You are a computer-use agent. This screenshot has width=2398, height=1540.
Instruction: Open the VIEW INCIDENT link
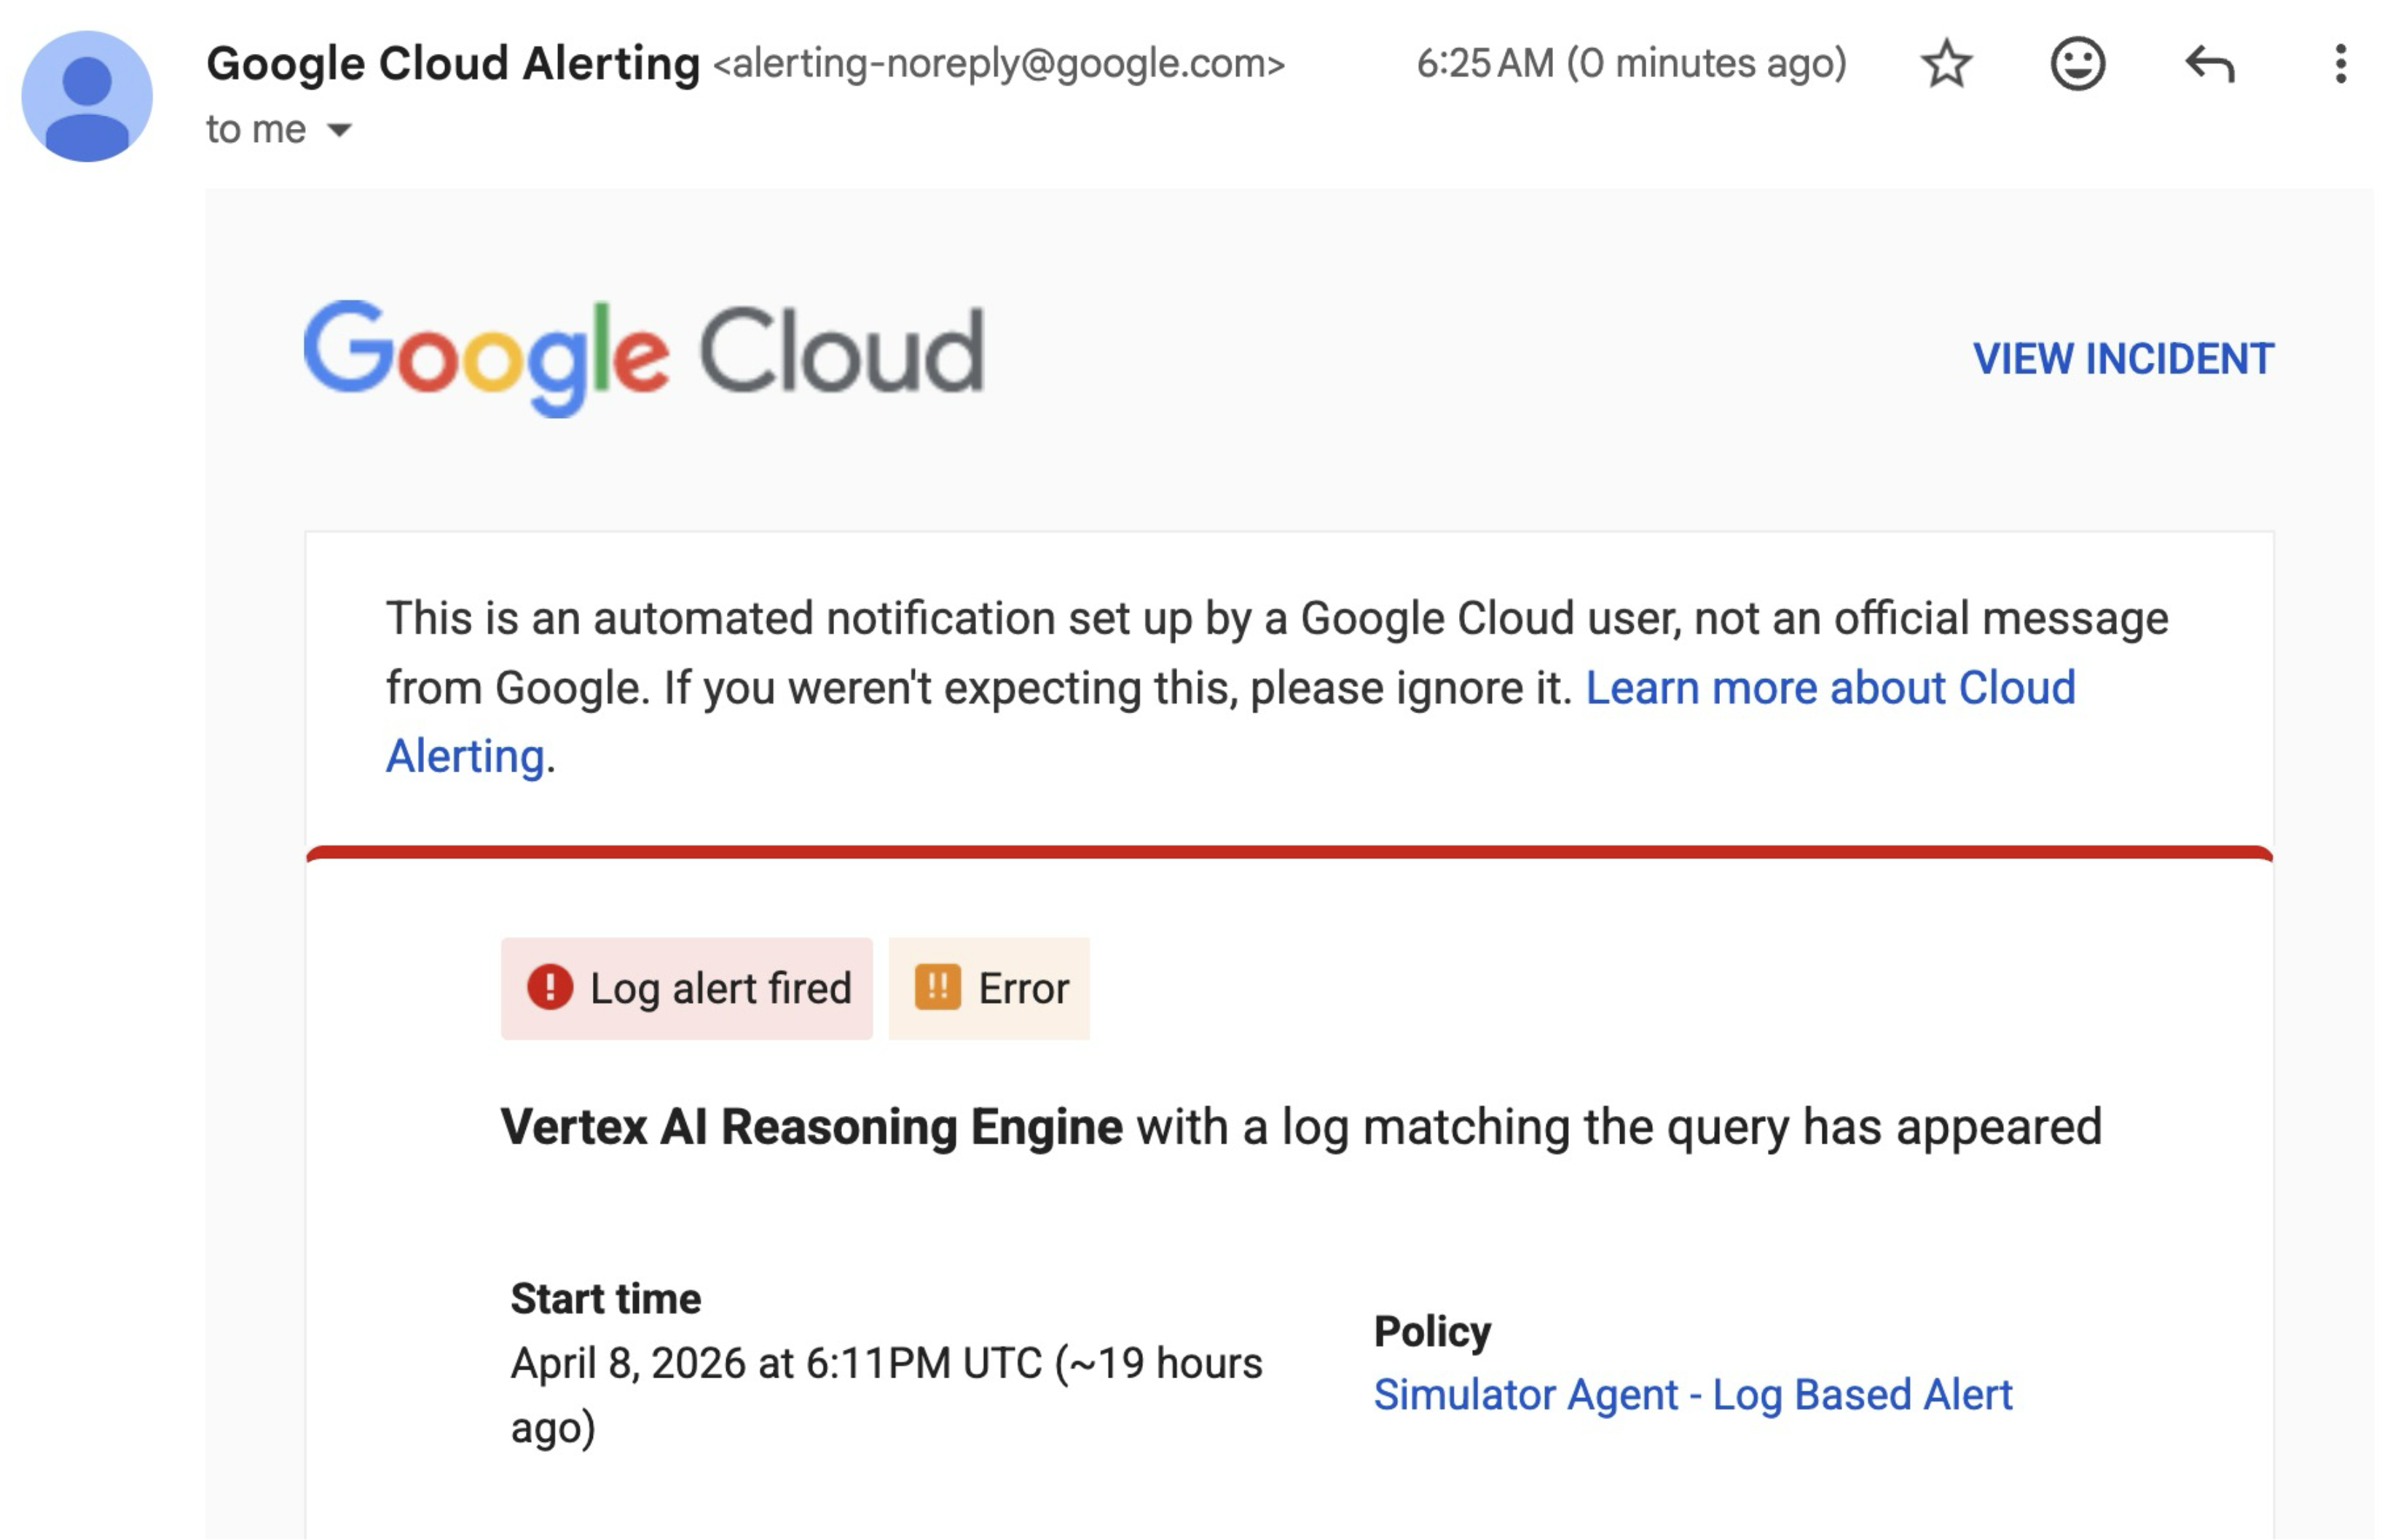pos(2122,359)
